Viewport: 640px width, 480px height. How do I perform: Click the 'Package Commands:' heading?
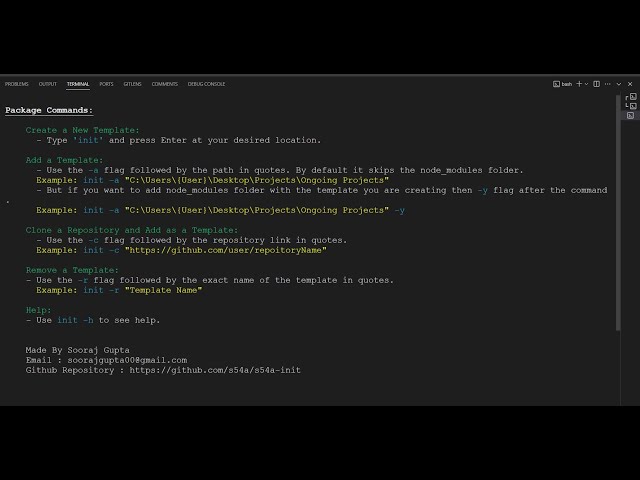coord(49,110)
